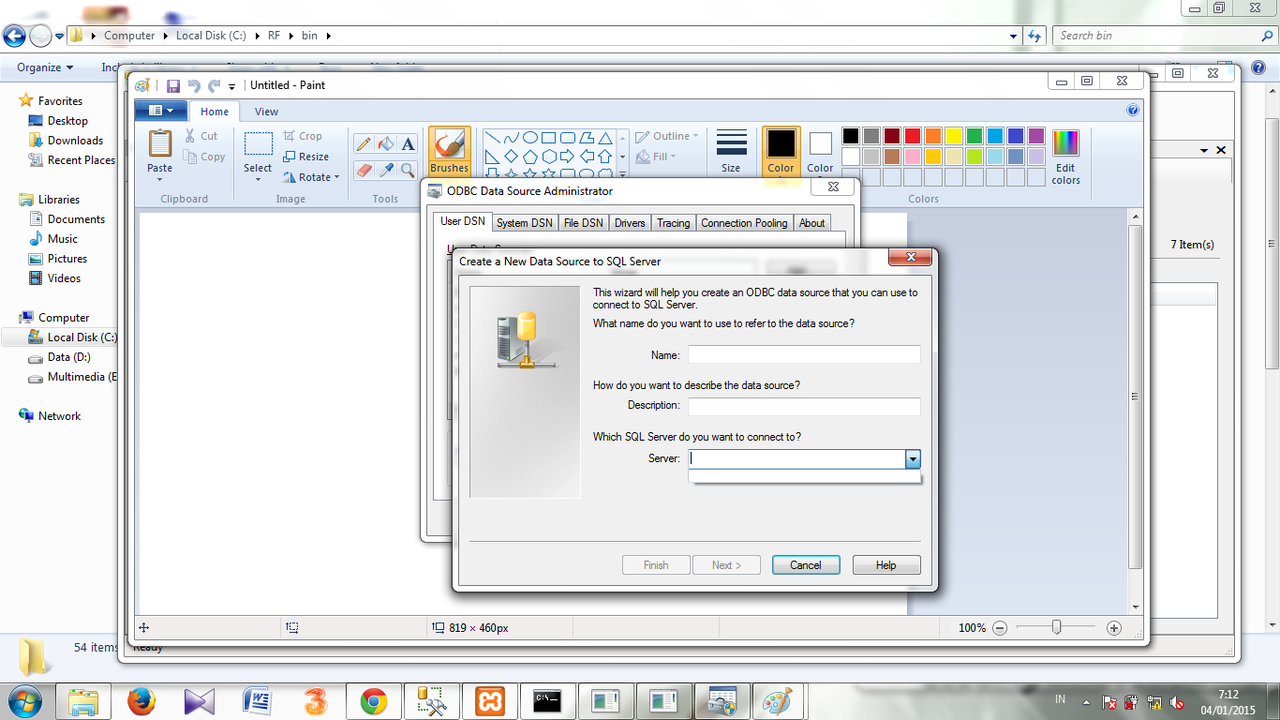
Task: Click the Description input field
Action: pyautogui.click(x=804, y=406)
